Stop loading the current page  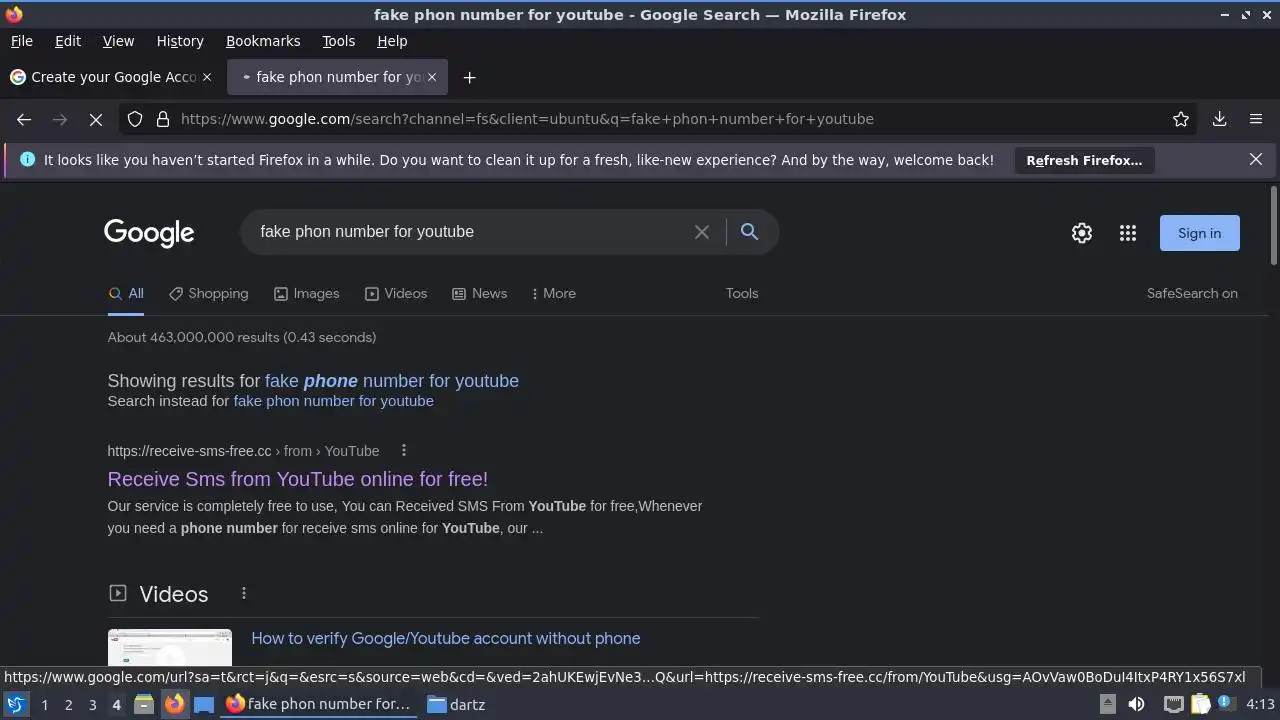pyautogui.click(x=96, y=119)
